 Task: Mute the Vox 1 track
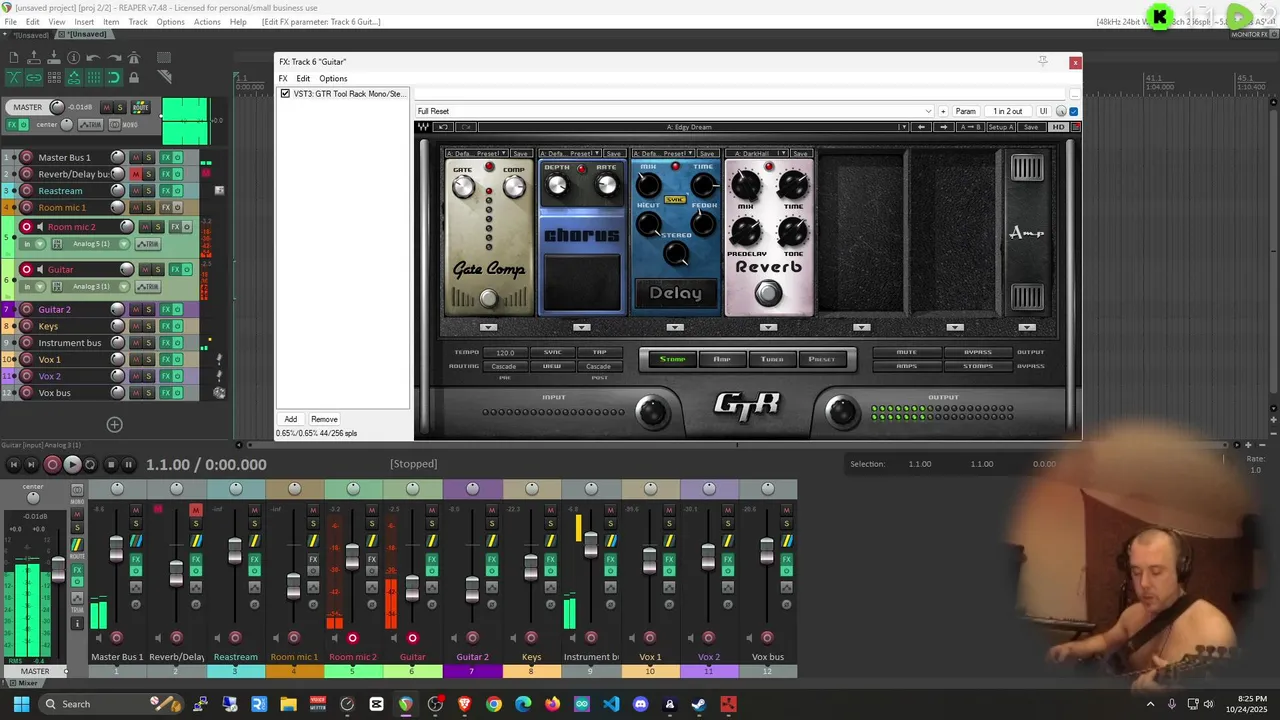(x=136, y=359)
